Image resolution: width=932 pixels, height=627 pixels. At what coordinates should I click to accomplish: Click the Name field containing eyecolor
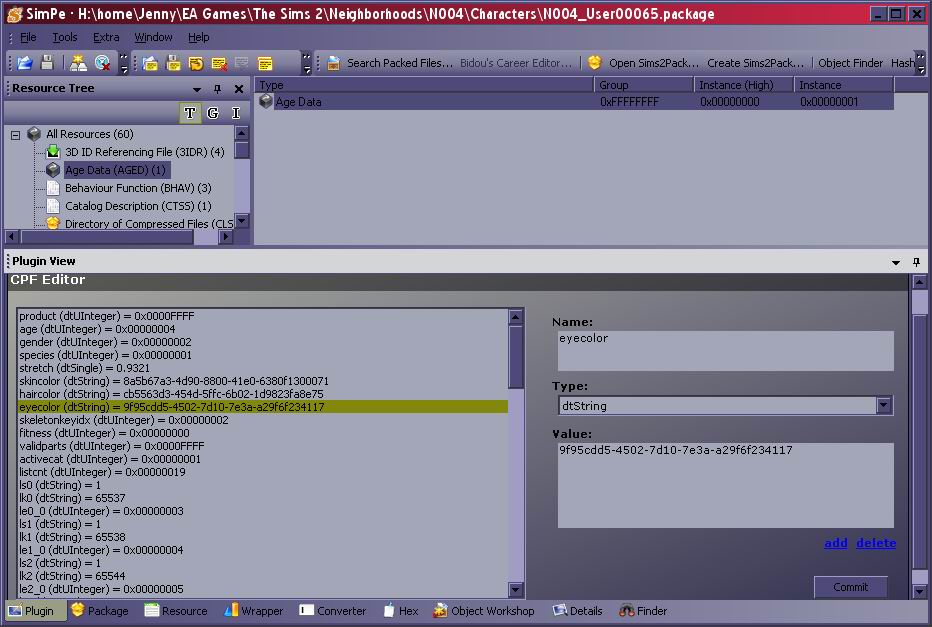click(725, 351)
